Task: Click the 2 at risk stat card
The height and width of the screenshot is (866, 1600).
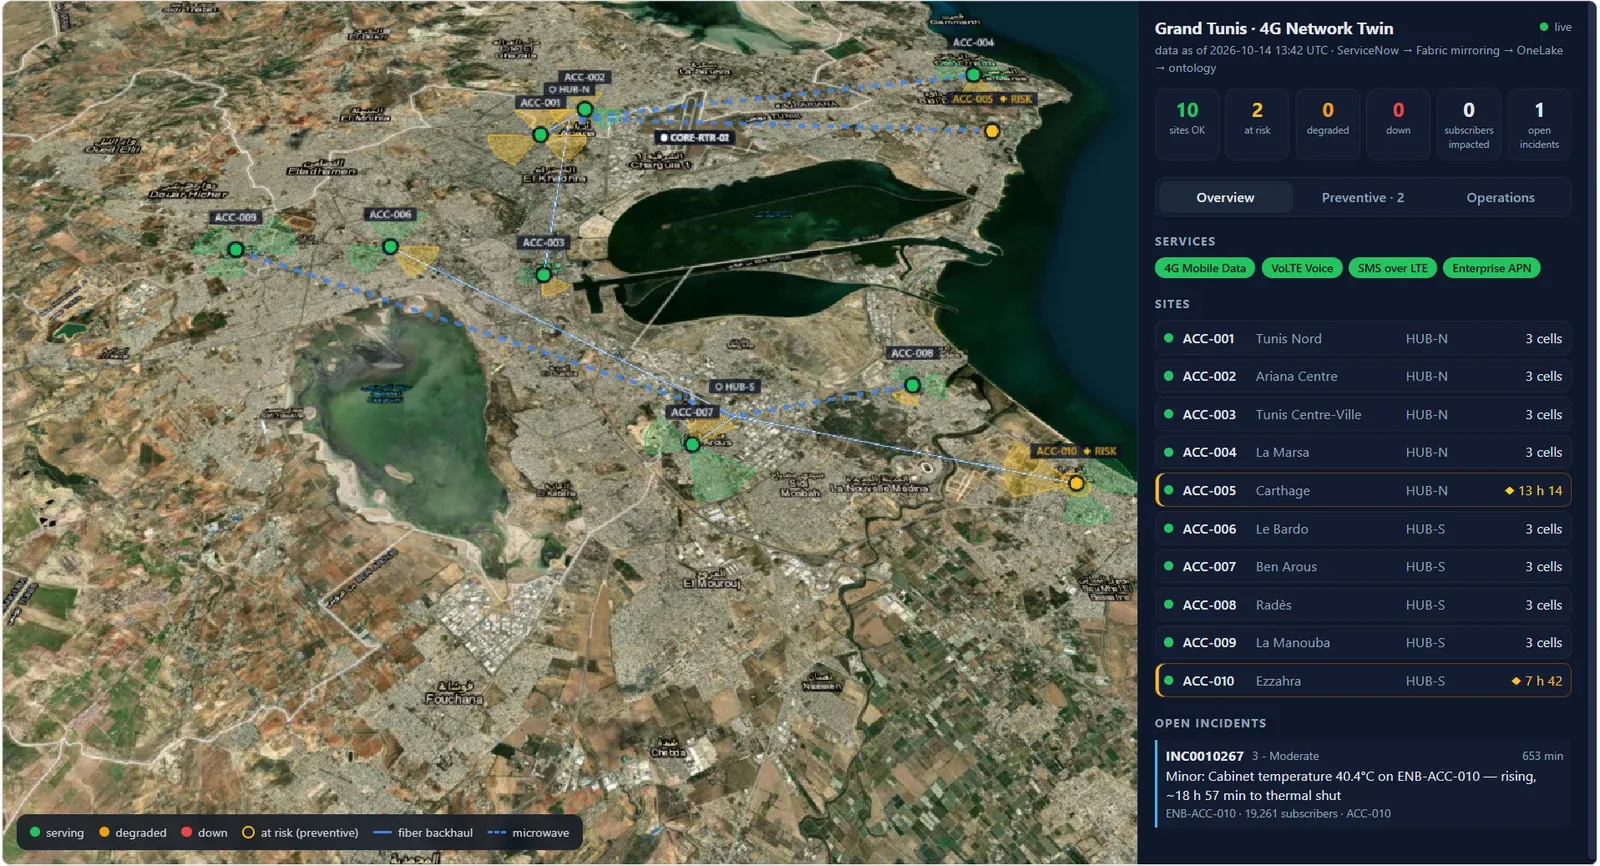Action: [1257, 124]
